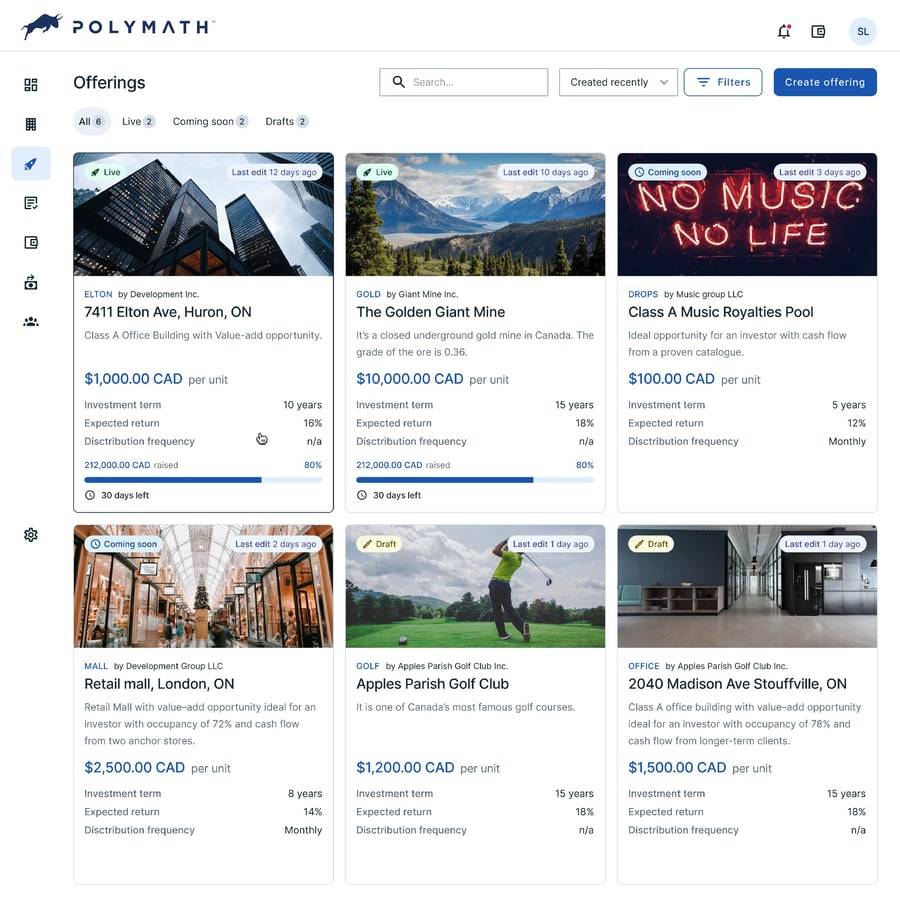Click the wallet icon in top header
The height and width of the screenshot is (902, 900).
tap(818, 32)
